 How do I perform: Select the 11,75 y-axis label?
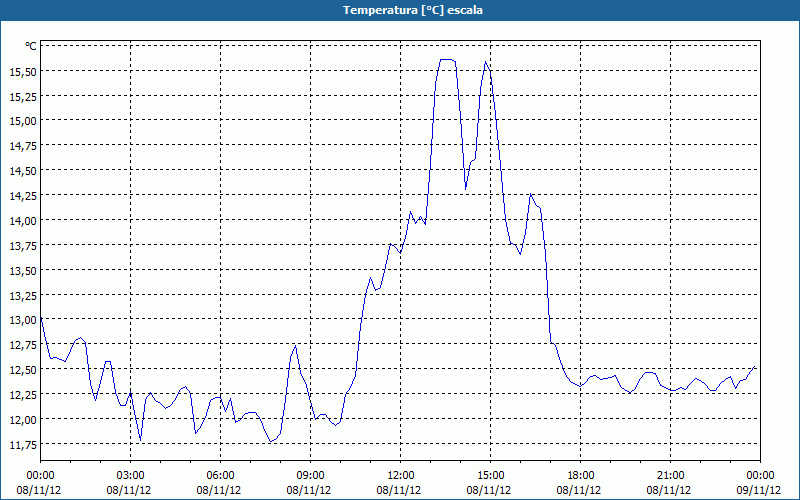(23, 444)
